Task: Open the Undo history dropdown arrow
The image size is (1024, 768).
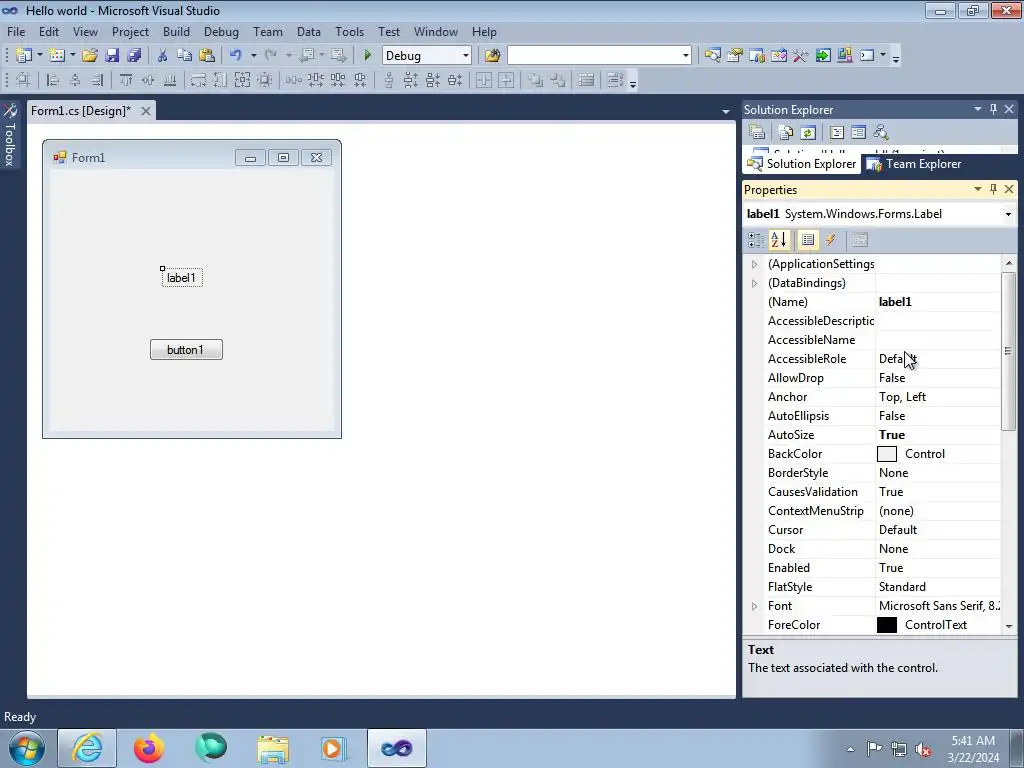Action: pos(253,56)
